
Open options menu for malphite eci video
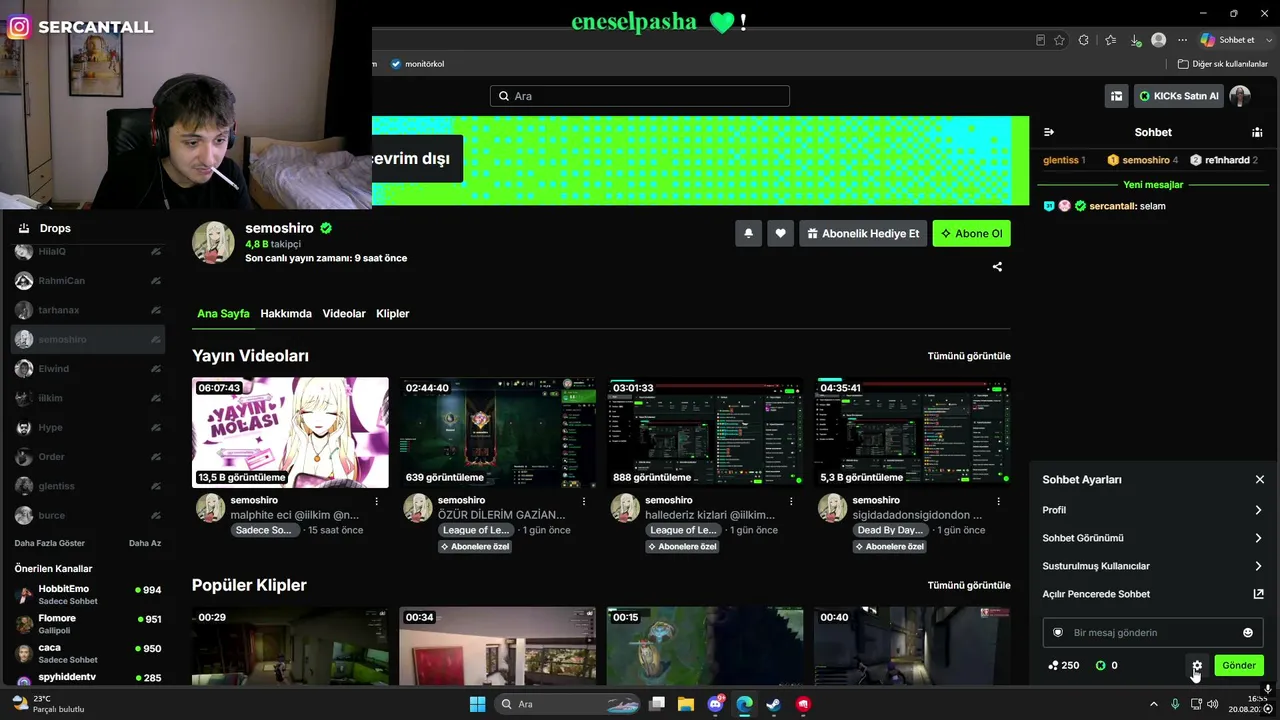click(377, 501)
